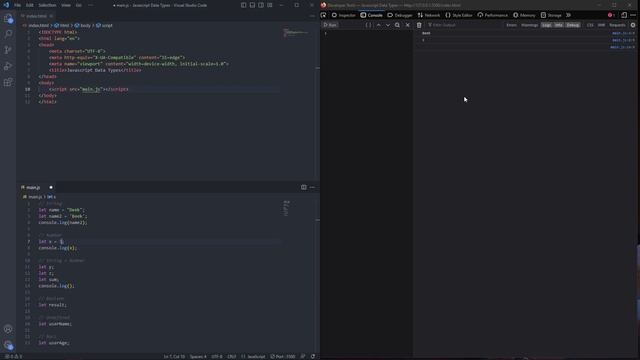Open the Search view in VS Code activity bar
The height and width of the screenshot is (360, 640).
[8, 34]
